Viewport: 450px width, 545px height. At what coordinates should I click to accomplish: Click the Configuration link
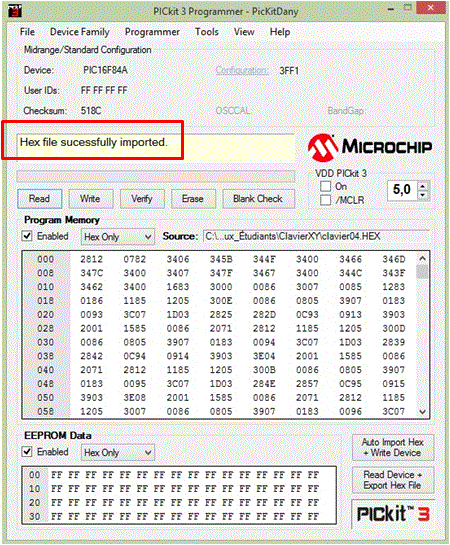coord(242,70)
